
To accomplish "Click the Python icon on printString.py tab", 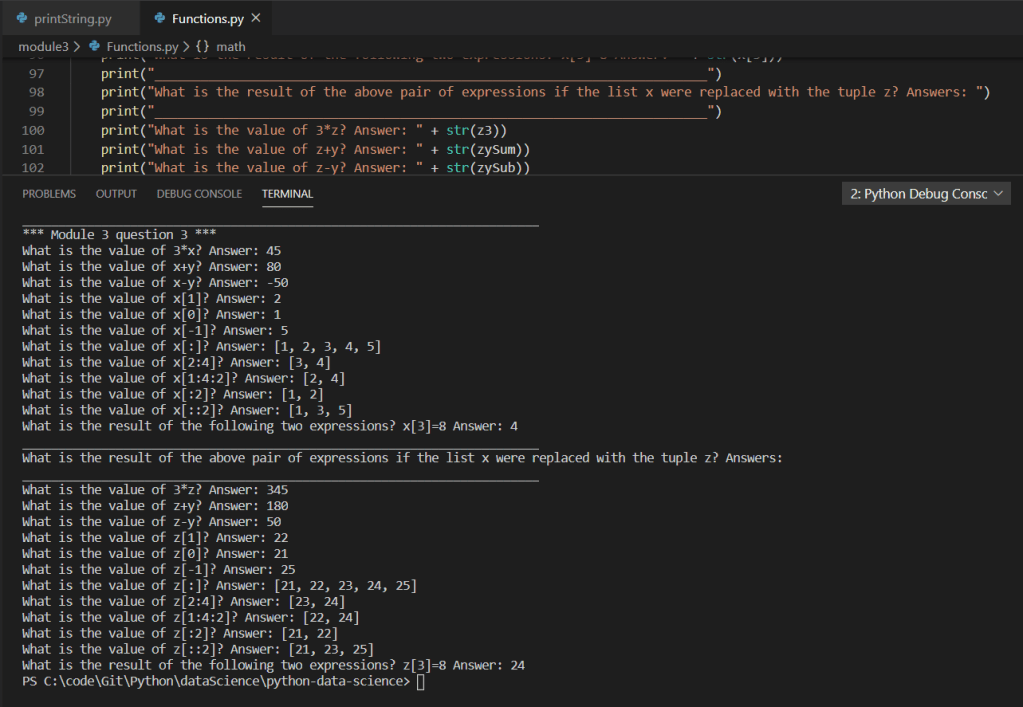I will point(22,19).
